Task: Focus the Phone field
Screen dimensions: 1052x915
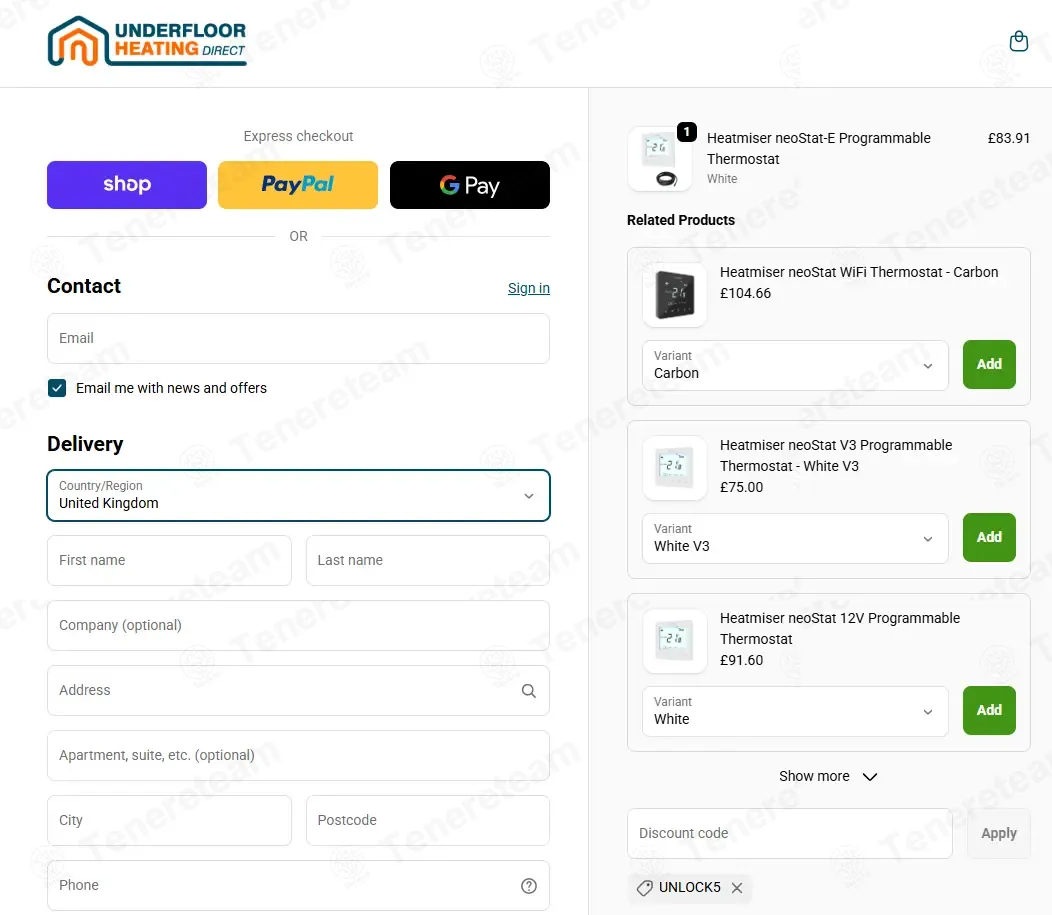Action: (299, 885)
